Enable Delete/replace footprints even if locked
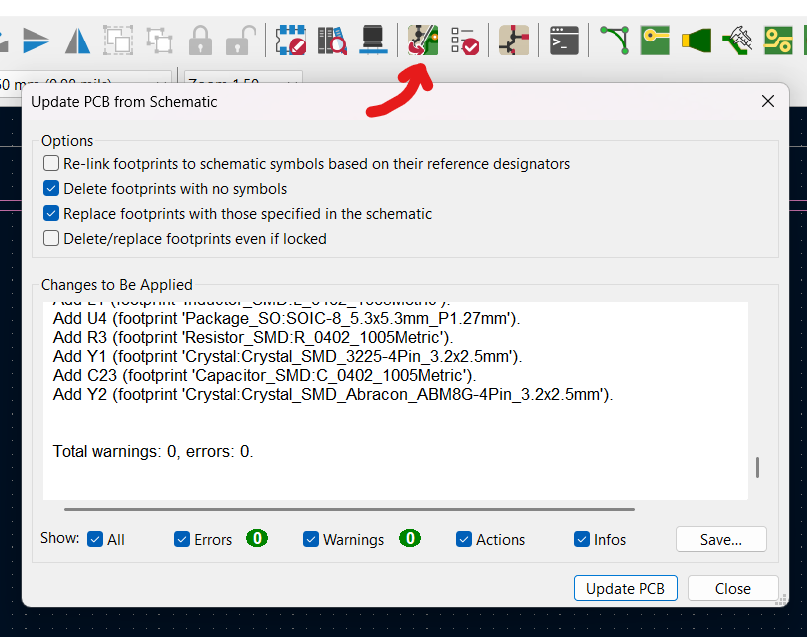This screenshot has height=637, width=807. pyautogui.click(x=51, y=238)
